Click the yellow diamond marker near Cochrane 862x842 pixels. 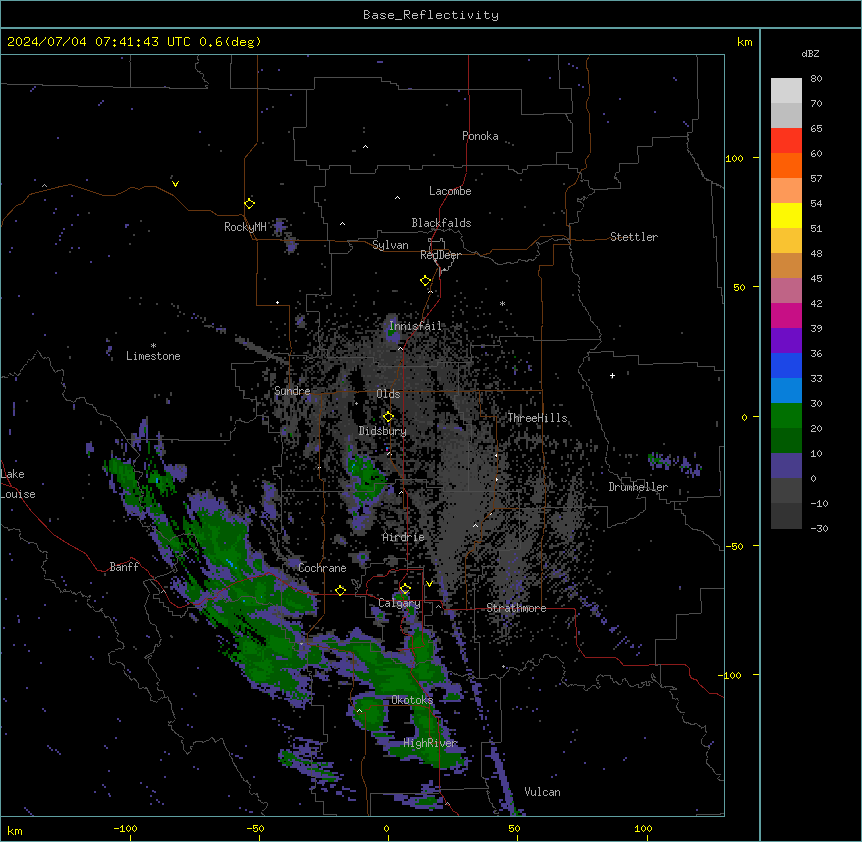pos(340,590)
